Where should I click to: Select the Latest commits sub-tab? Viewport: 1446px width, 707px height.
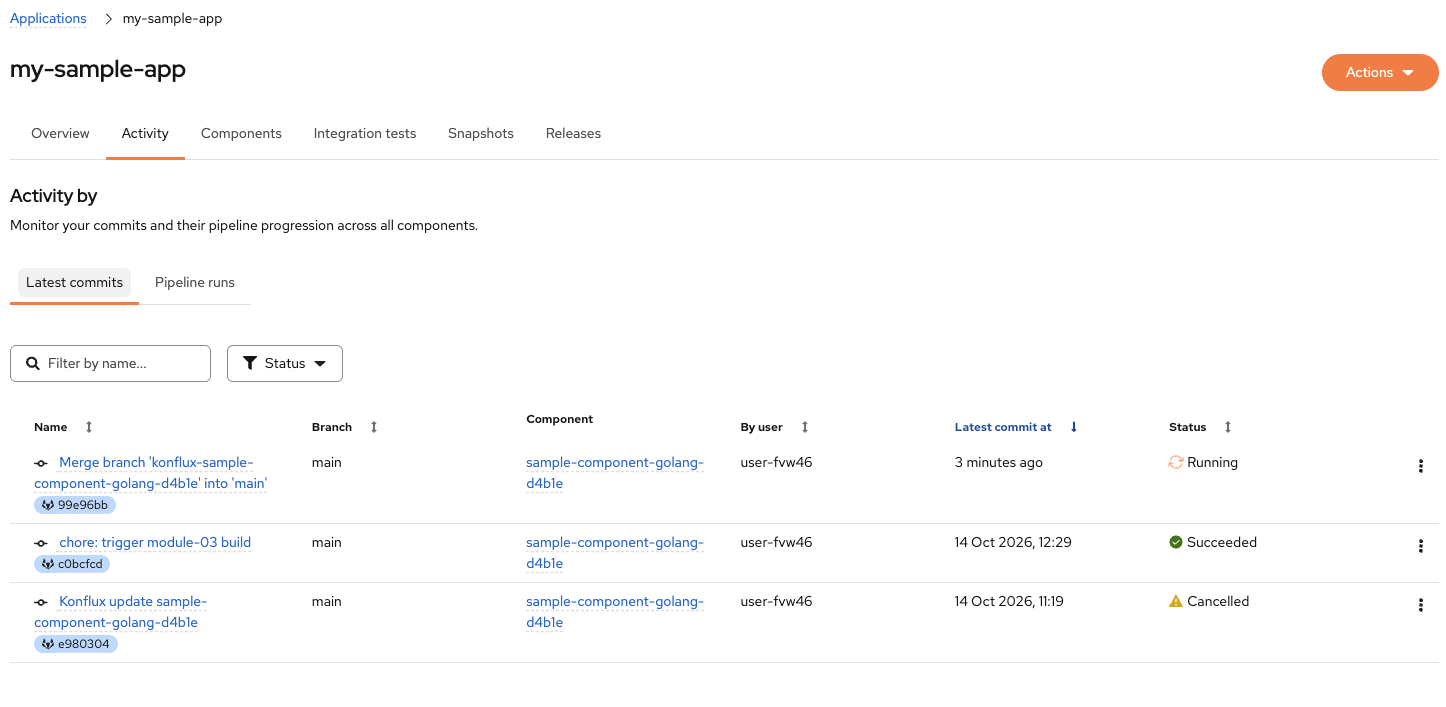coord(74,282)
